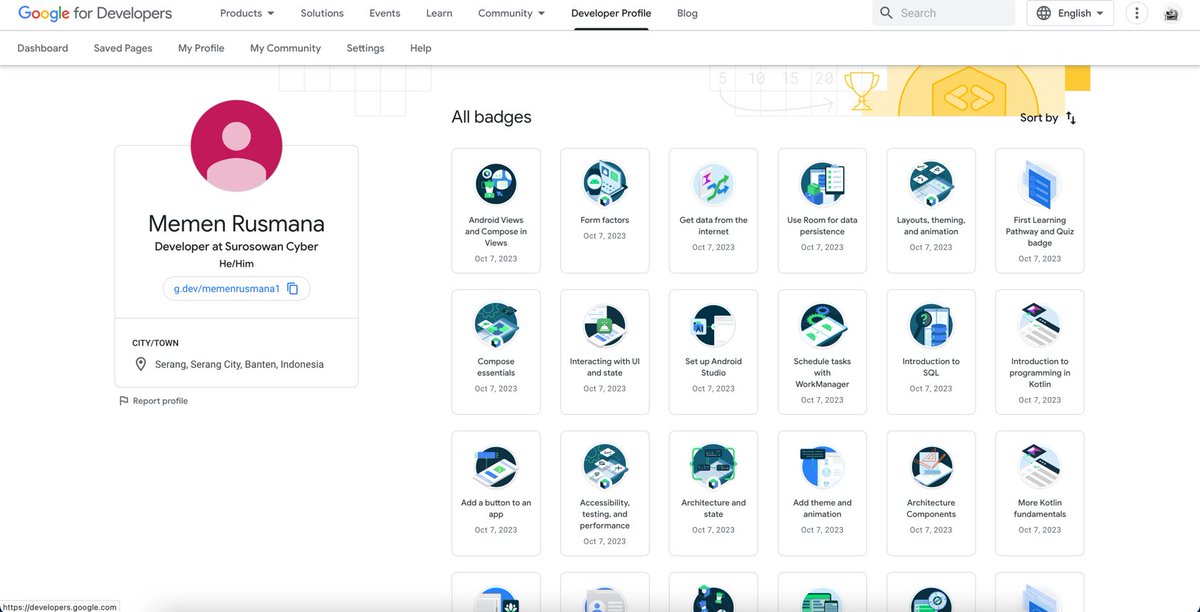
Task: Switch to the Saved Pages tab
Action: (123, 48)
